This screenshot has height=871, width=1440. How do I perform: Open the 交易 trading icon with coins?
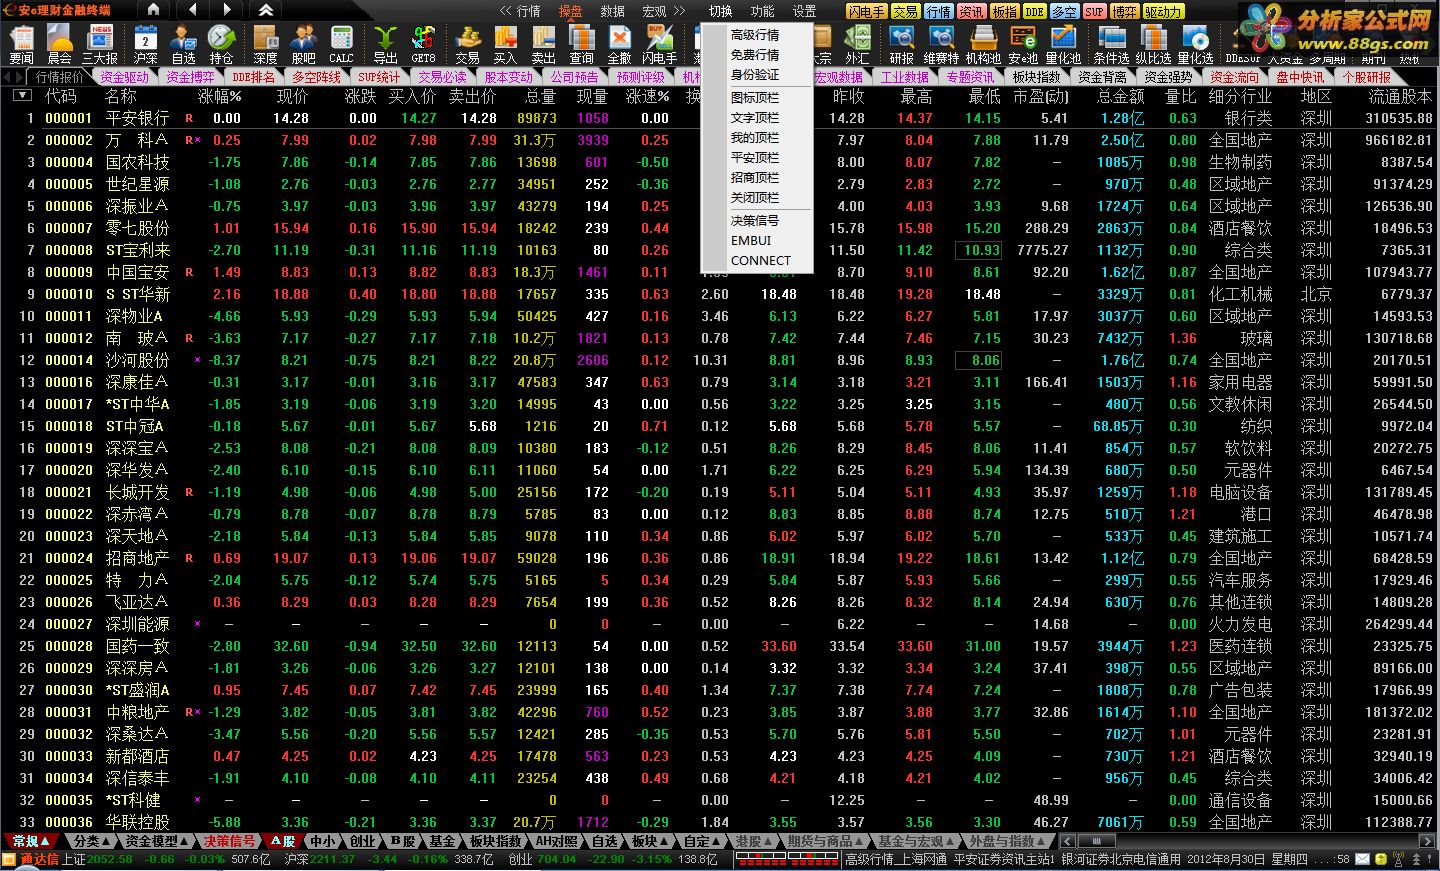pyautogui.click(x=467, y=45)
